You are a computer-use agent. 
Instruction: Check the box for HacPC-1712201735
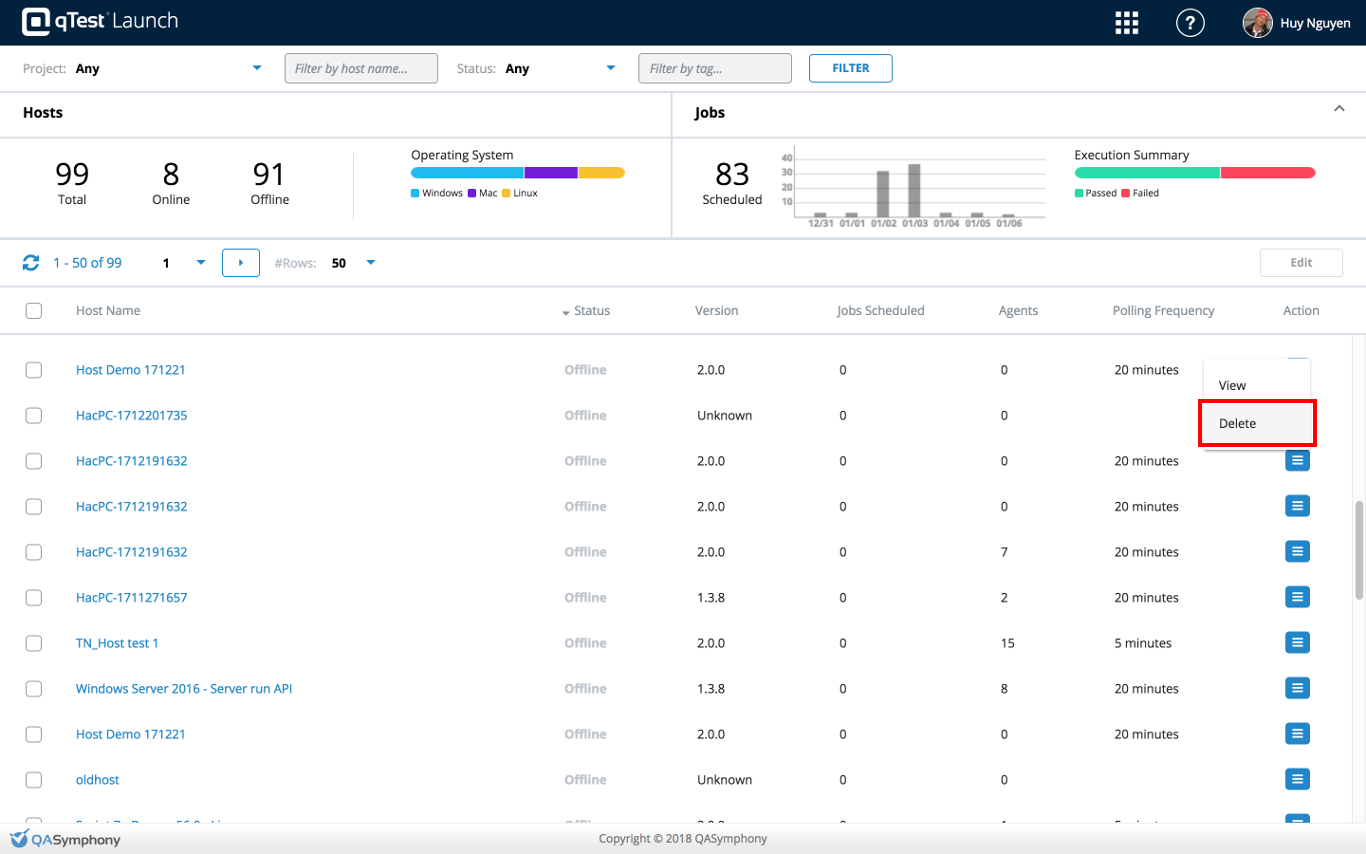(x=34, y=415)
